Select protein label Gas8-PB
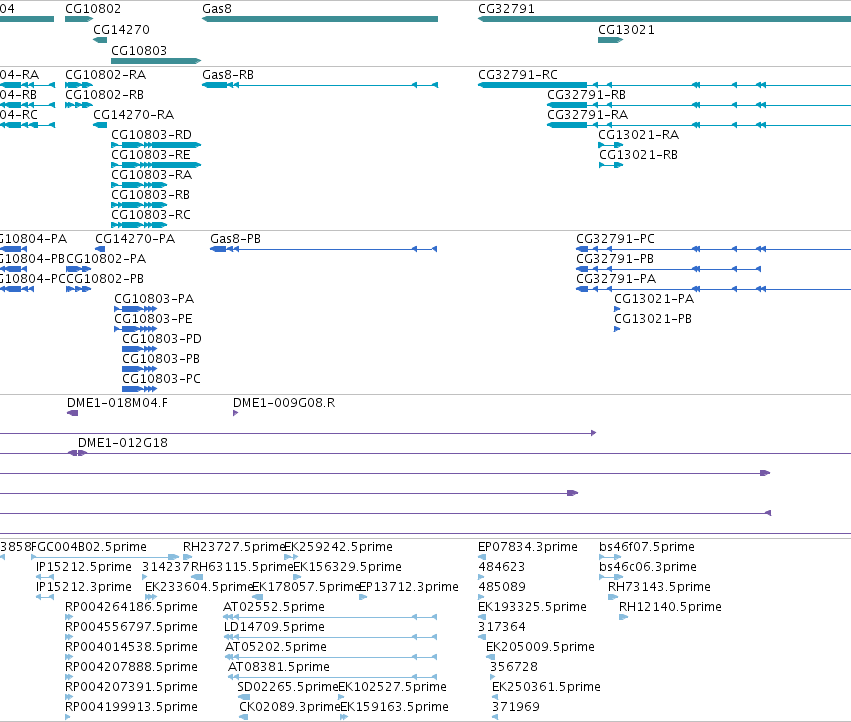 pyautogui.click(x=236, y=239)
